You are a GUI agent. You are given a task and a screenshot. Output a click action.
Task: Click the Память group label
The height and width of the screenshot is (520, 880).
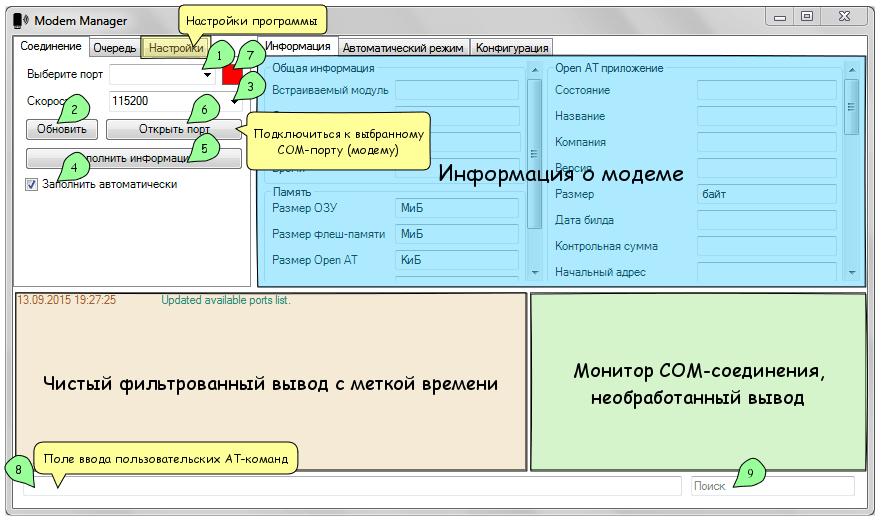(x=292, y=192)
